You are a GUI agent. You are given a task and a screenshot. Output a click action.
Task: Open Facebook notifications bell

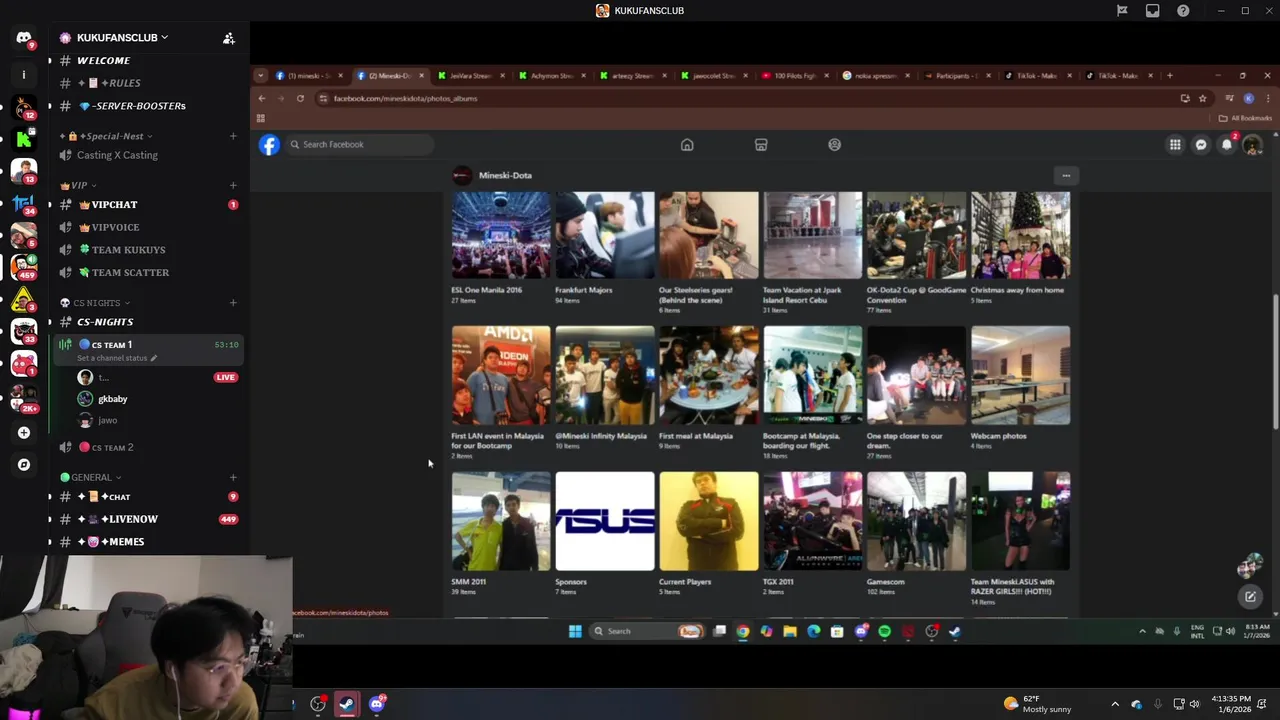click(1227, 145)
